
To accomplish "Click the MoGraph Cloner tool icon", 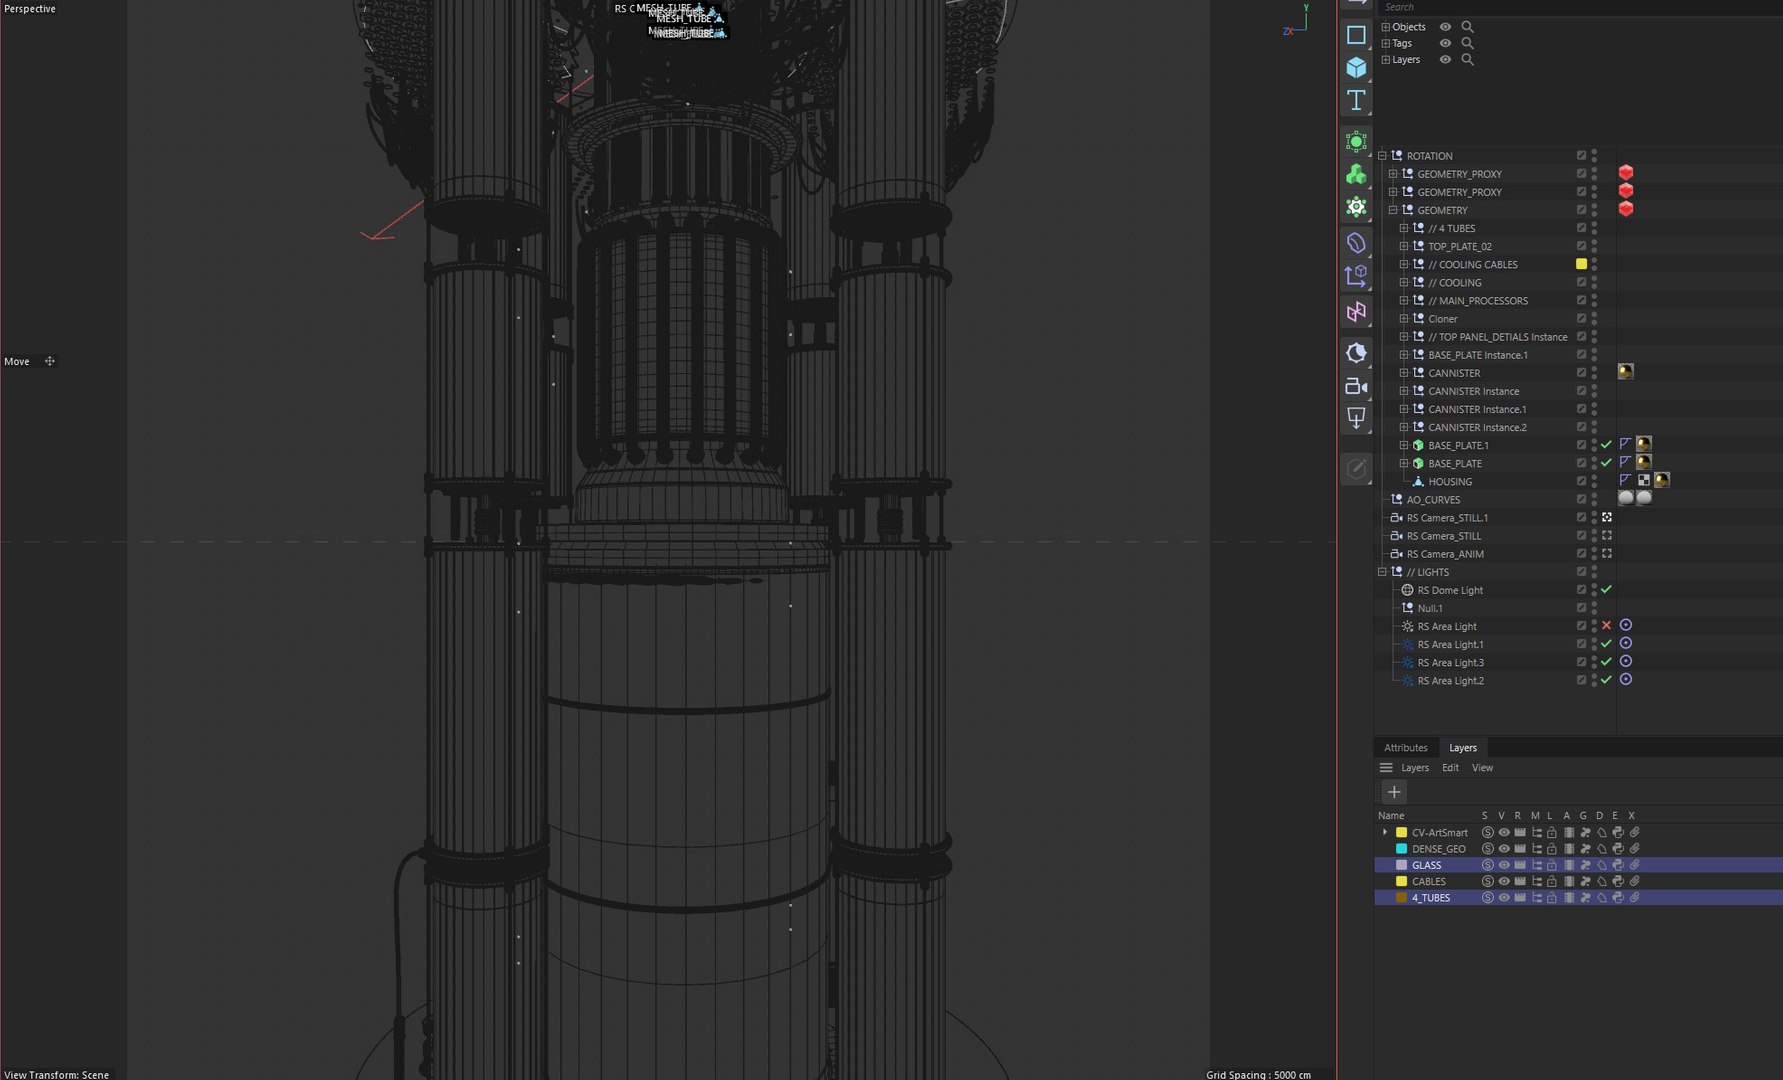I will 1356,175.
